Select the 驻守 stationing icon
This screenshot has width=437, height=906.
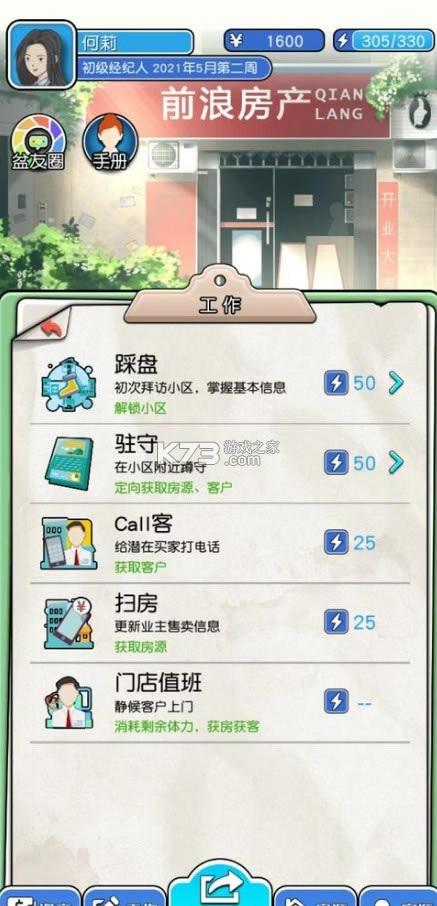pos(69,463)
